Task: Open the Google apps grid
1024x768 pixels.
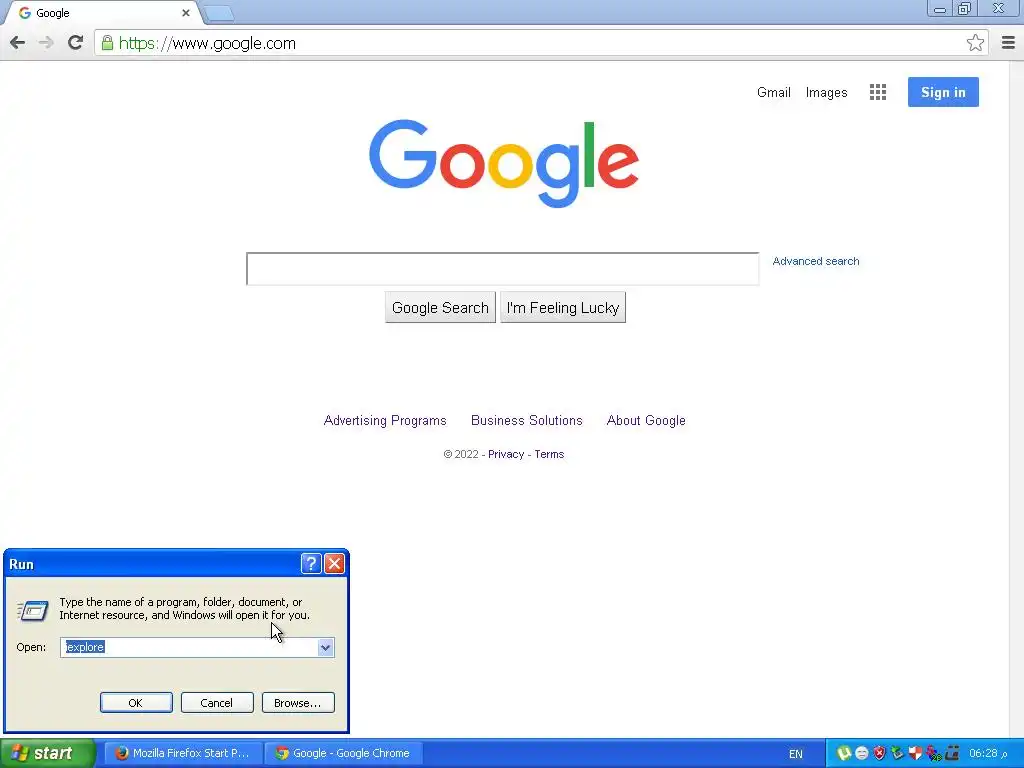Action: coord(878,92)
